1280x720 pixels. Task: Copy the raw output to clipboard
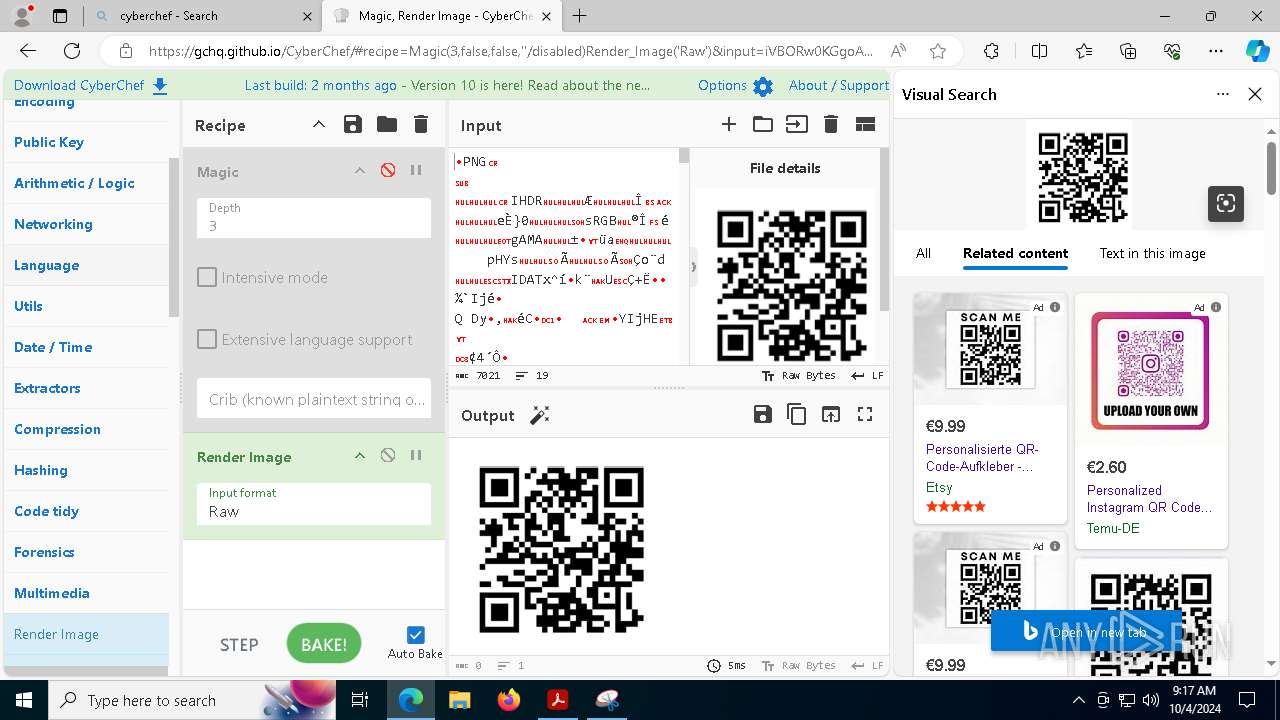tap(797, 414)
